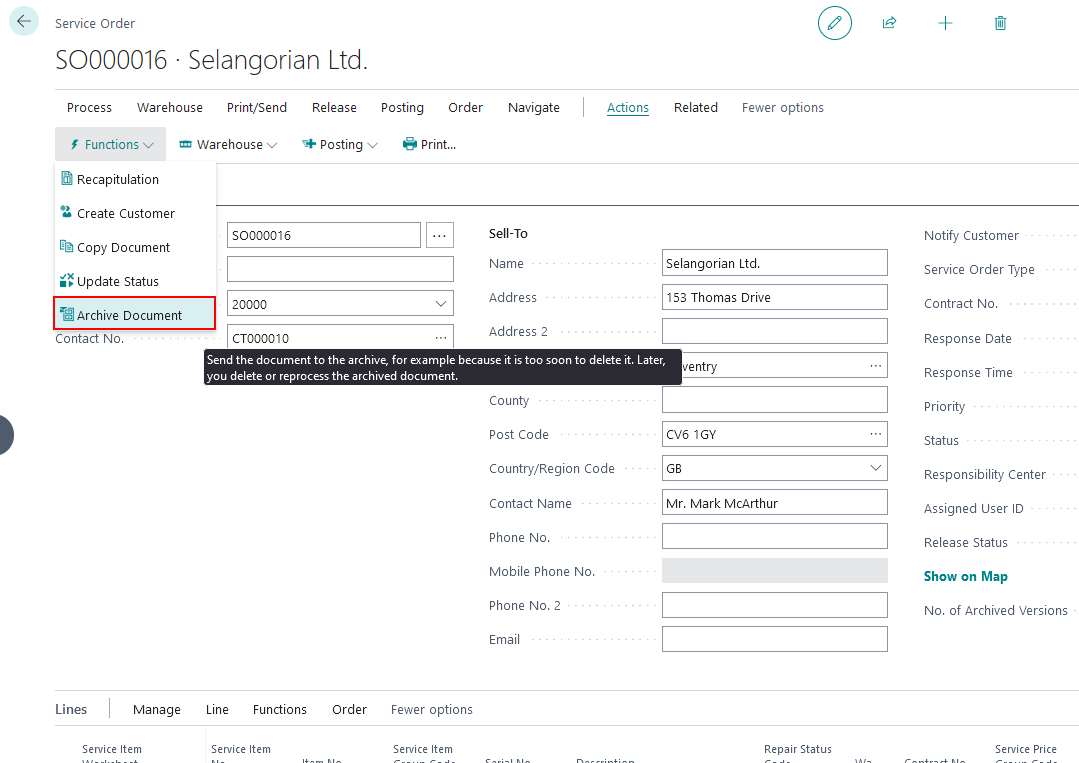The width and height of the screenshot is (1079, 763).
Task: Open the Related menu
Action: click(x=695, y=107)
